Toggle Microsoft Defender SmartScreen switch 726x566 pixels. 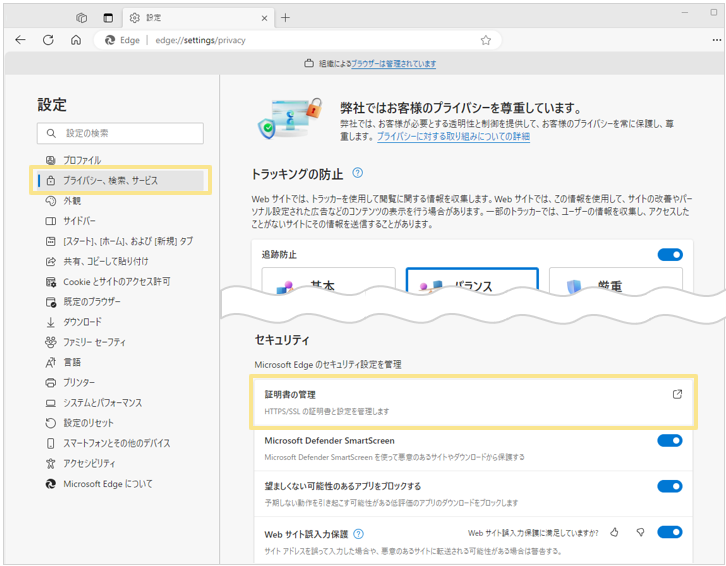[x=669, y=440]
